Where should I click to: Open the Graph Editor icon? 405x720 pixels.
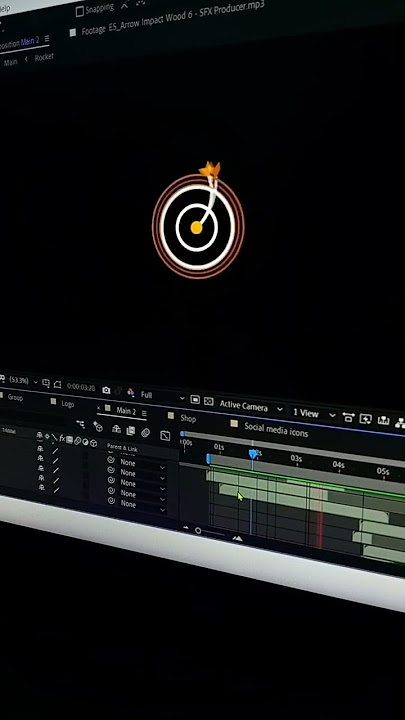[x=165, y=436]
